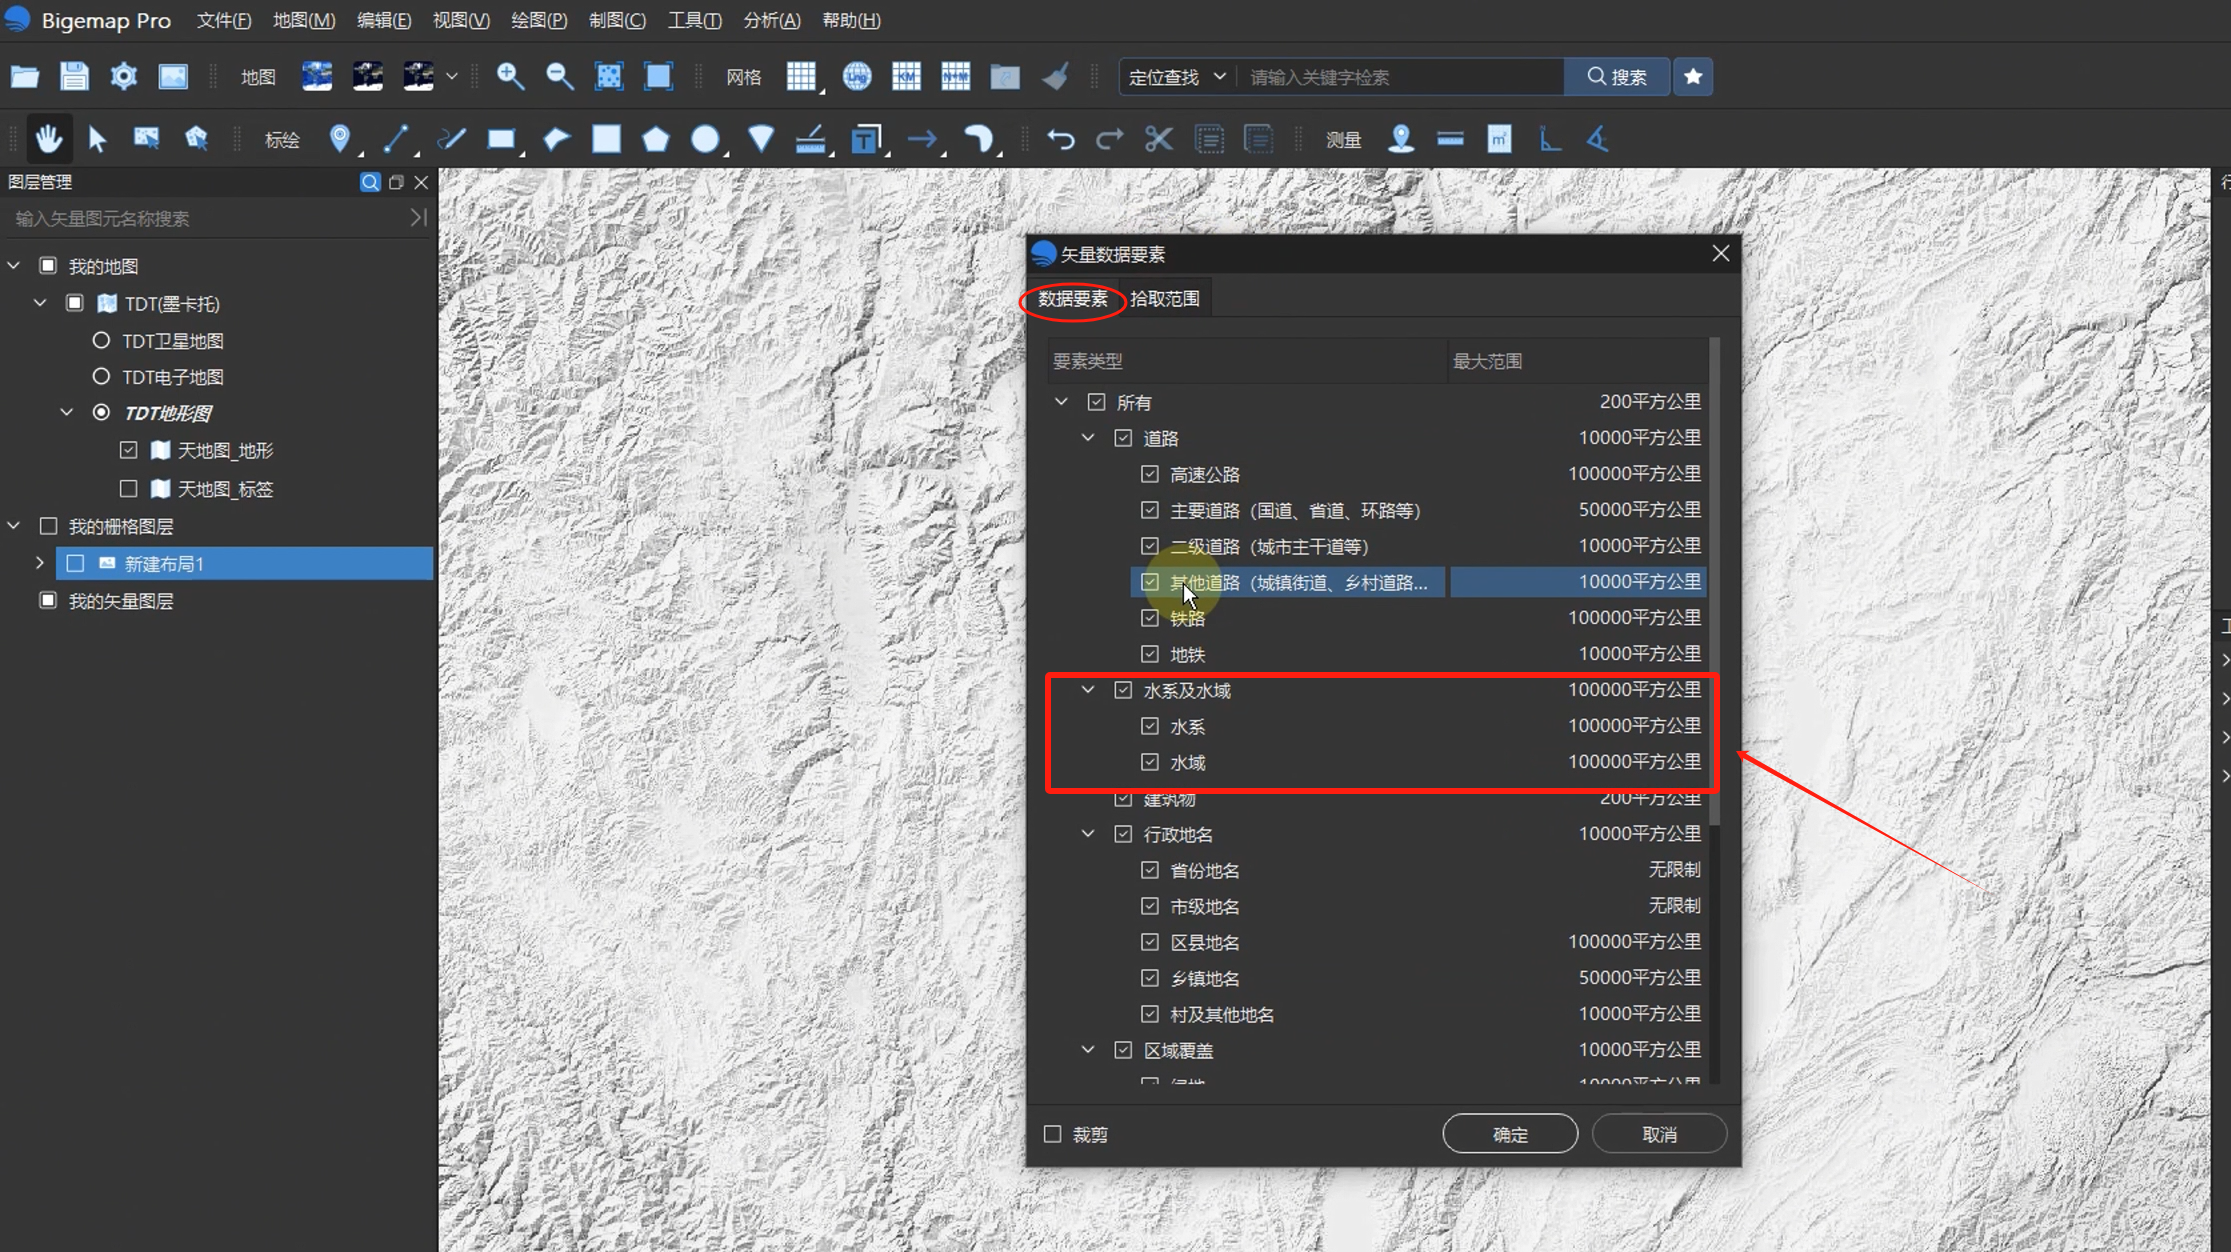Viewport: 2231px width, 1252px height.
Task: Collapse the 水系及水域 group
Action: (x=1088, y=690)
